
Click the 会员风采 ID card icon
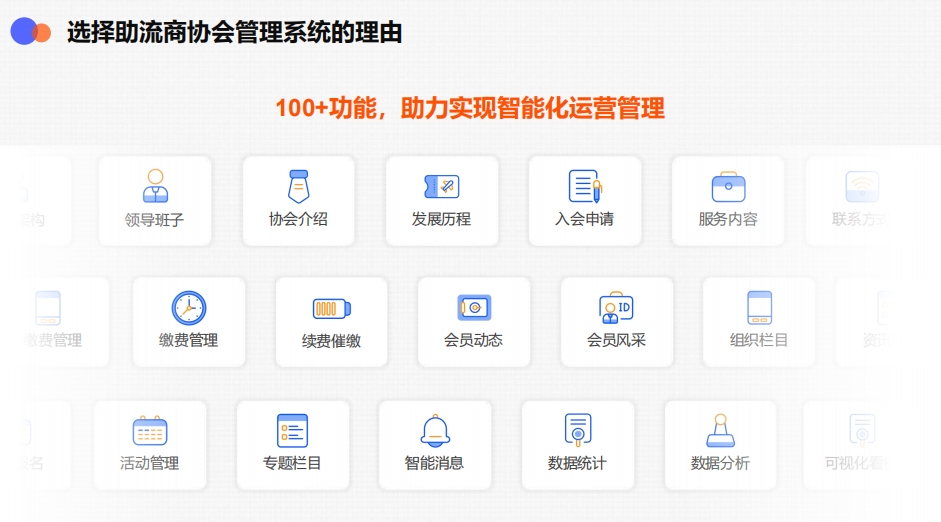[616, 308]
